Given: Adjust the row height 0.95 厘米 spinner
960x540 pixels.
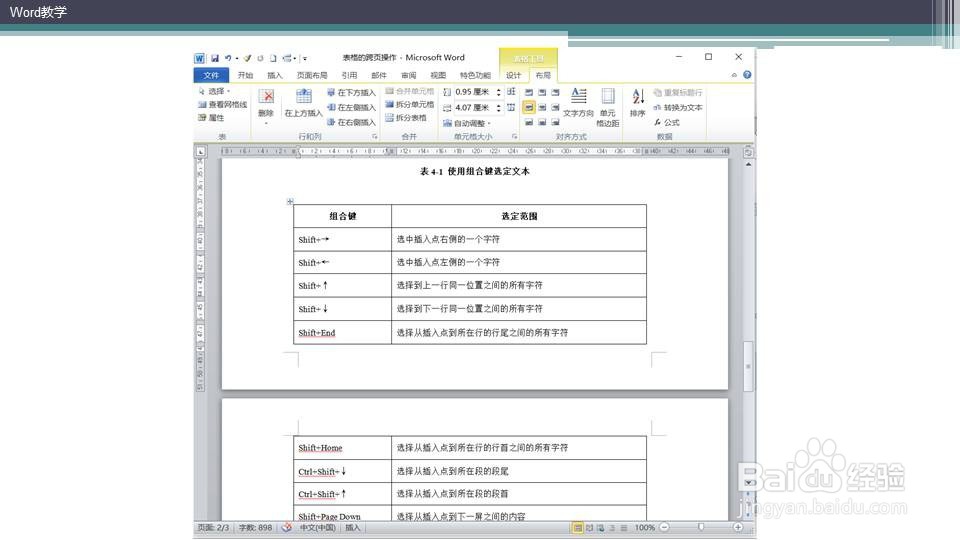Looking at the screenshot, I should tap(498, 92).
